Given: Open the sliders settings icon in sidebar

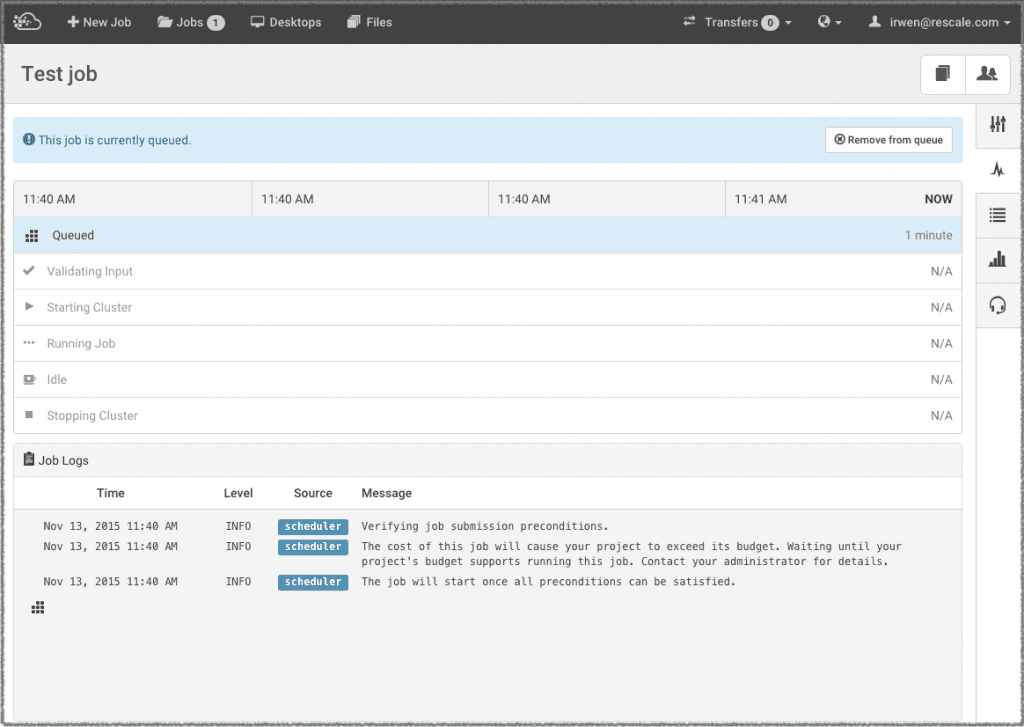Looking at the screenshot, I should [996, 124].
